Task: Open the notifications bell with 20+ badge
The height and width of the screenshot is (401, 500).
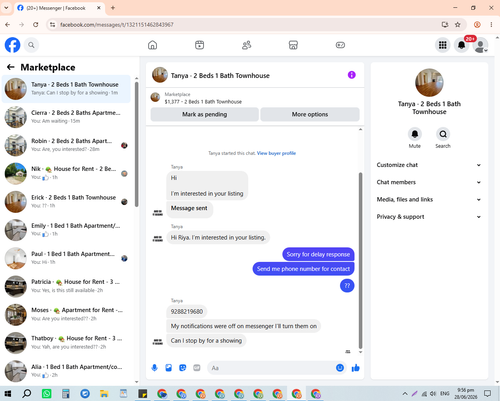Action: coord(462,45)
